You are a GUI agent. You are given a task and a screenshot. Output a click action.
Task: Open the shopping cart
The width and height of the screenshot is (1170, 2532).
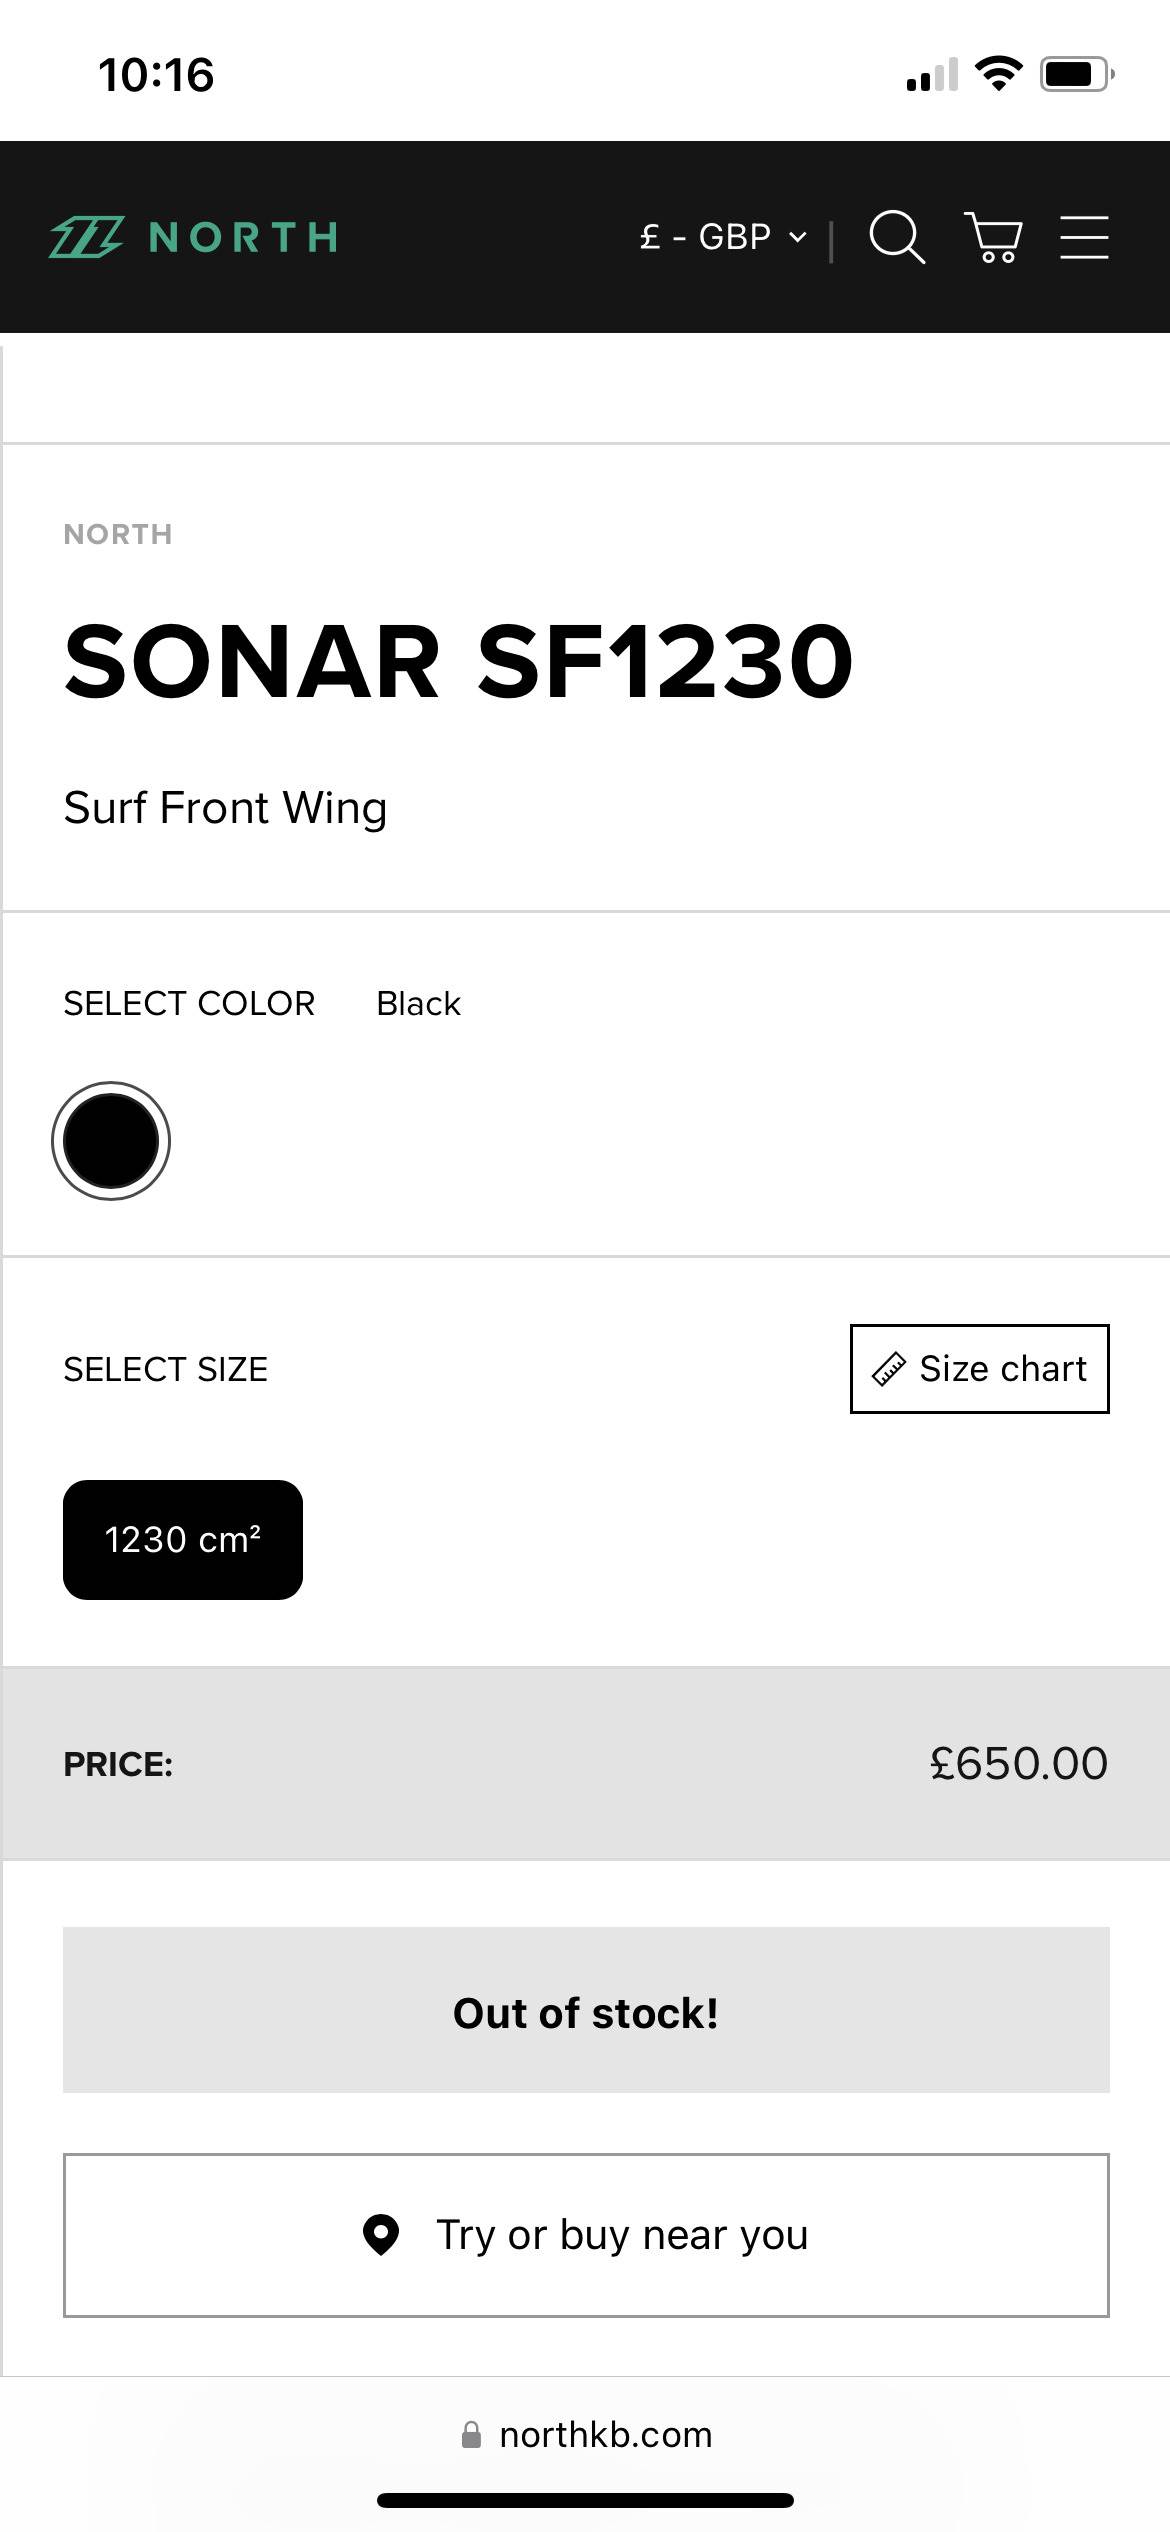[992, 237]
